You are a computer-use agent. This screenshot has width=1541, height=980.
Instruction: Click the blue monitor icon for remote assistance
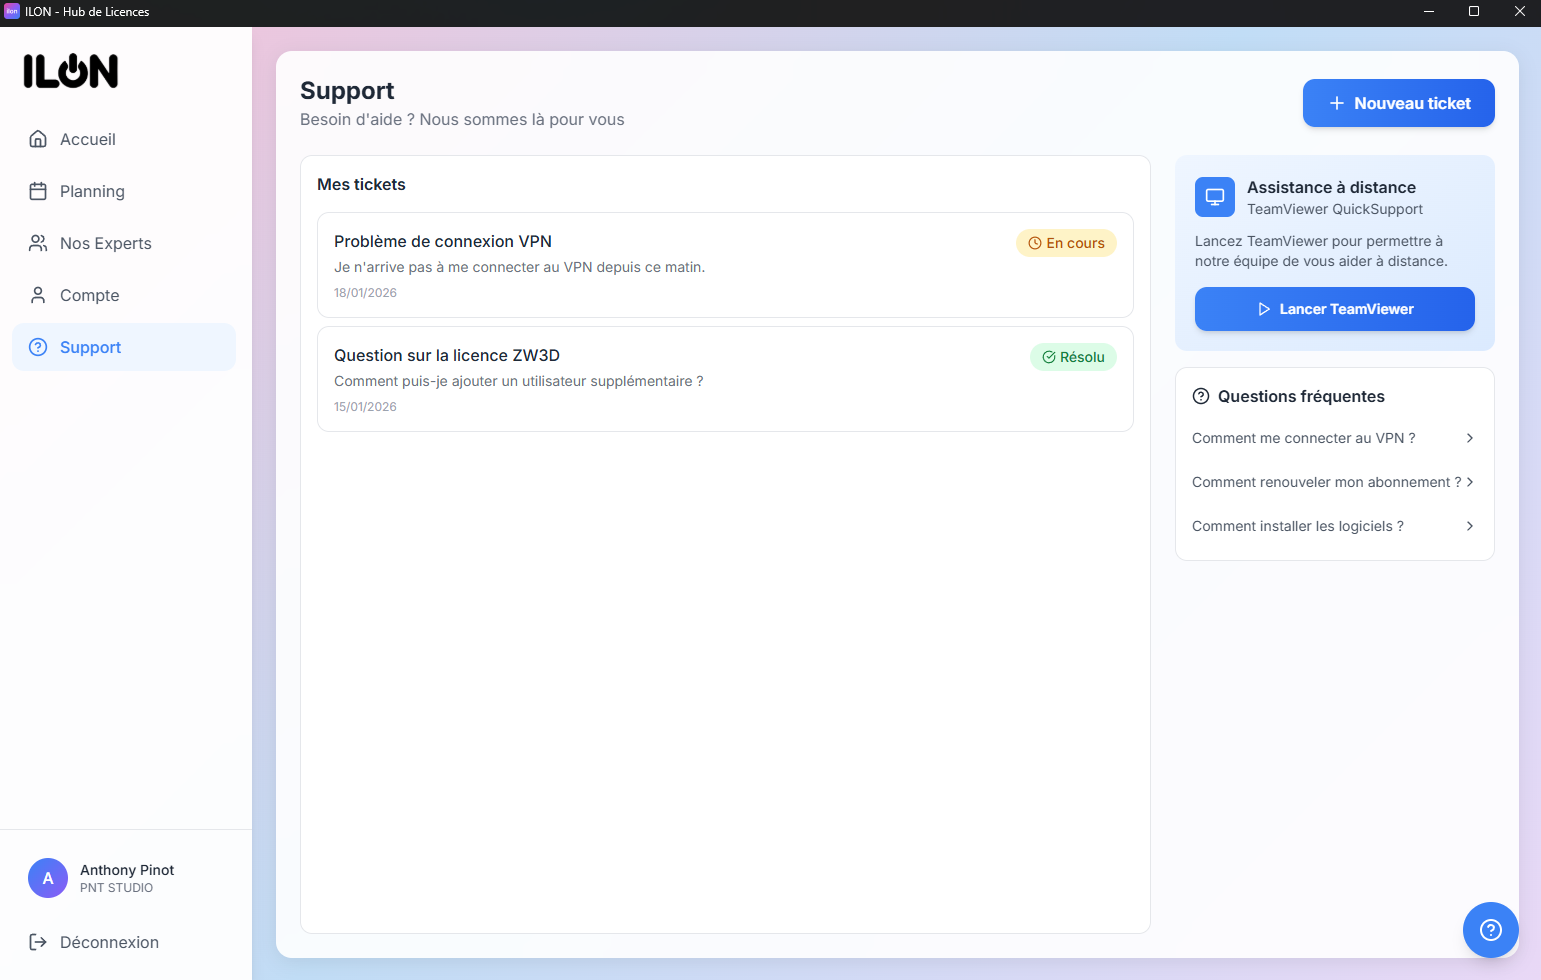[1215, 197]
